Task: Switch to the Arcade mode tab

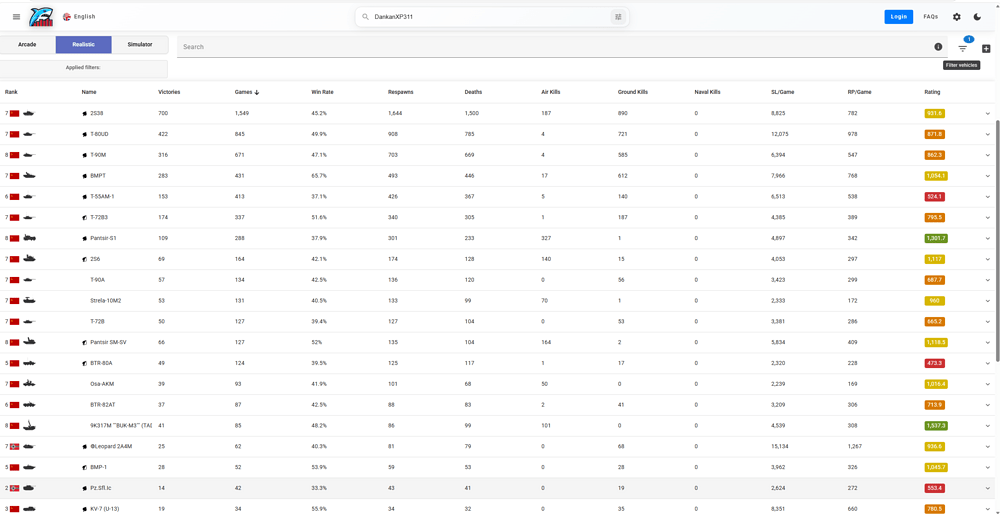Action: coord(27,45)
